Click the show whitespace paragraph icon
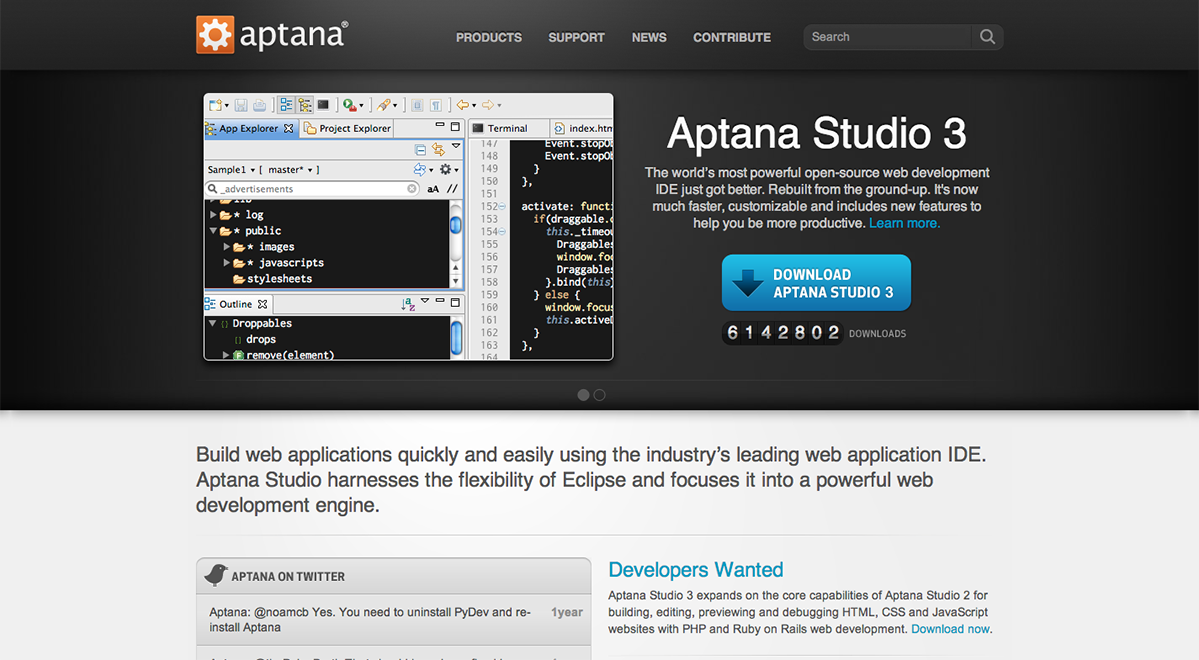This screenshot has width=1199, height=660. click(x=436, y=105)
